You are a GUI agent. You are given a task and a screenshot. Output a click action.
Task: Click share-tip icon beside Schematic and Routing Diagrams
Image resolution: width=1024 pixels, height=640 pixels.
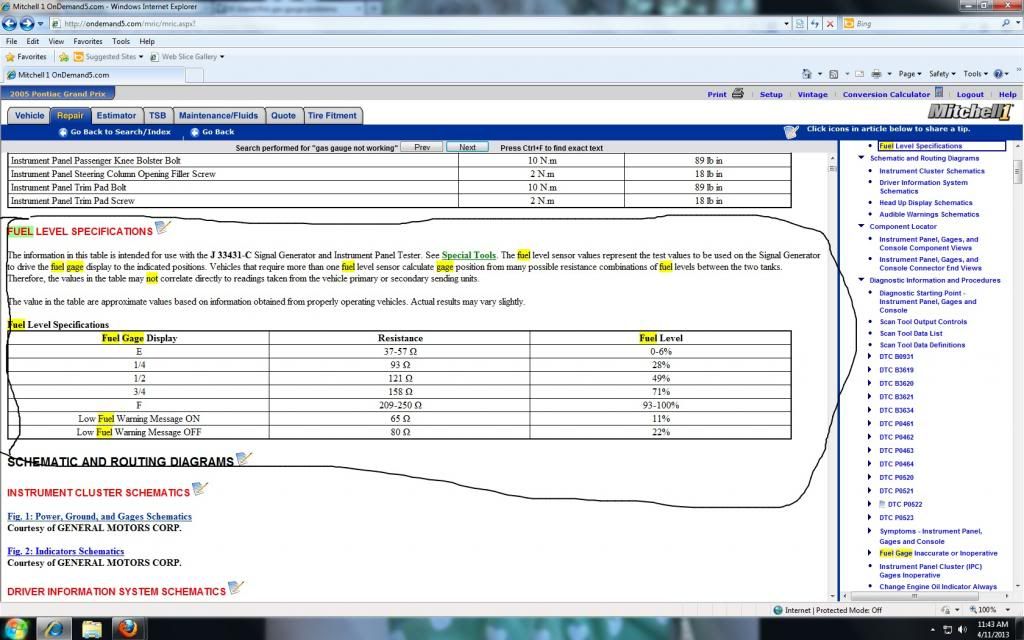243,458
